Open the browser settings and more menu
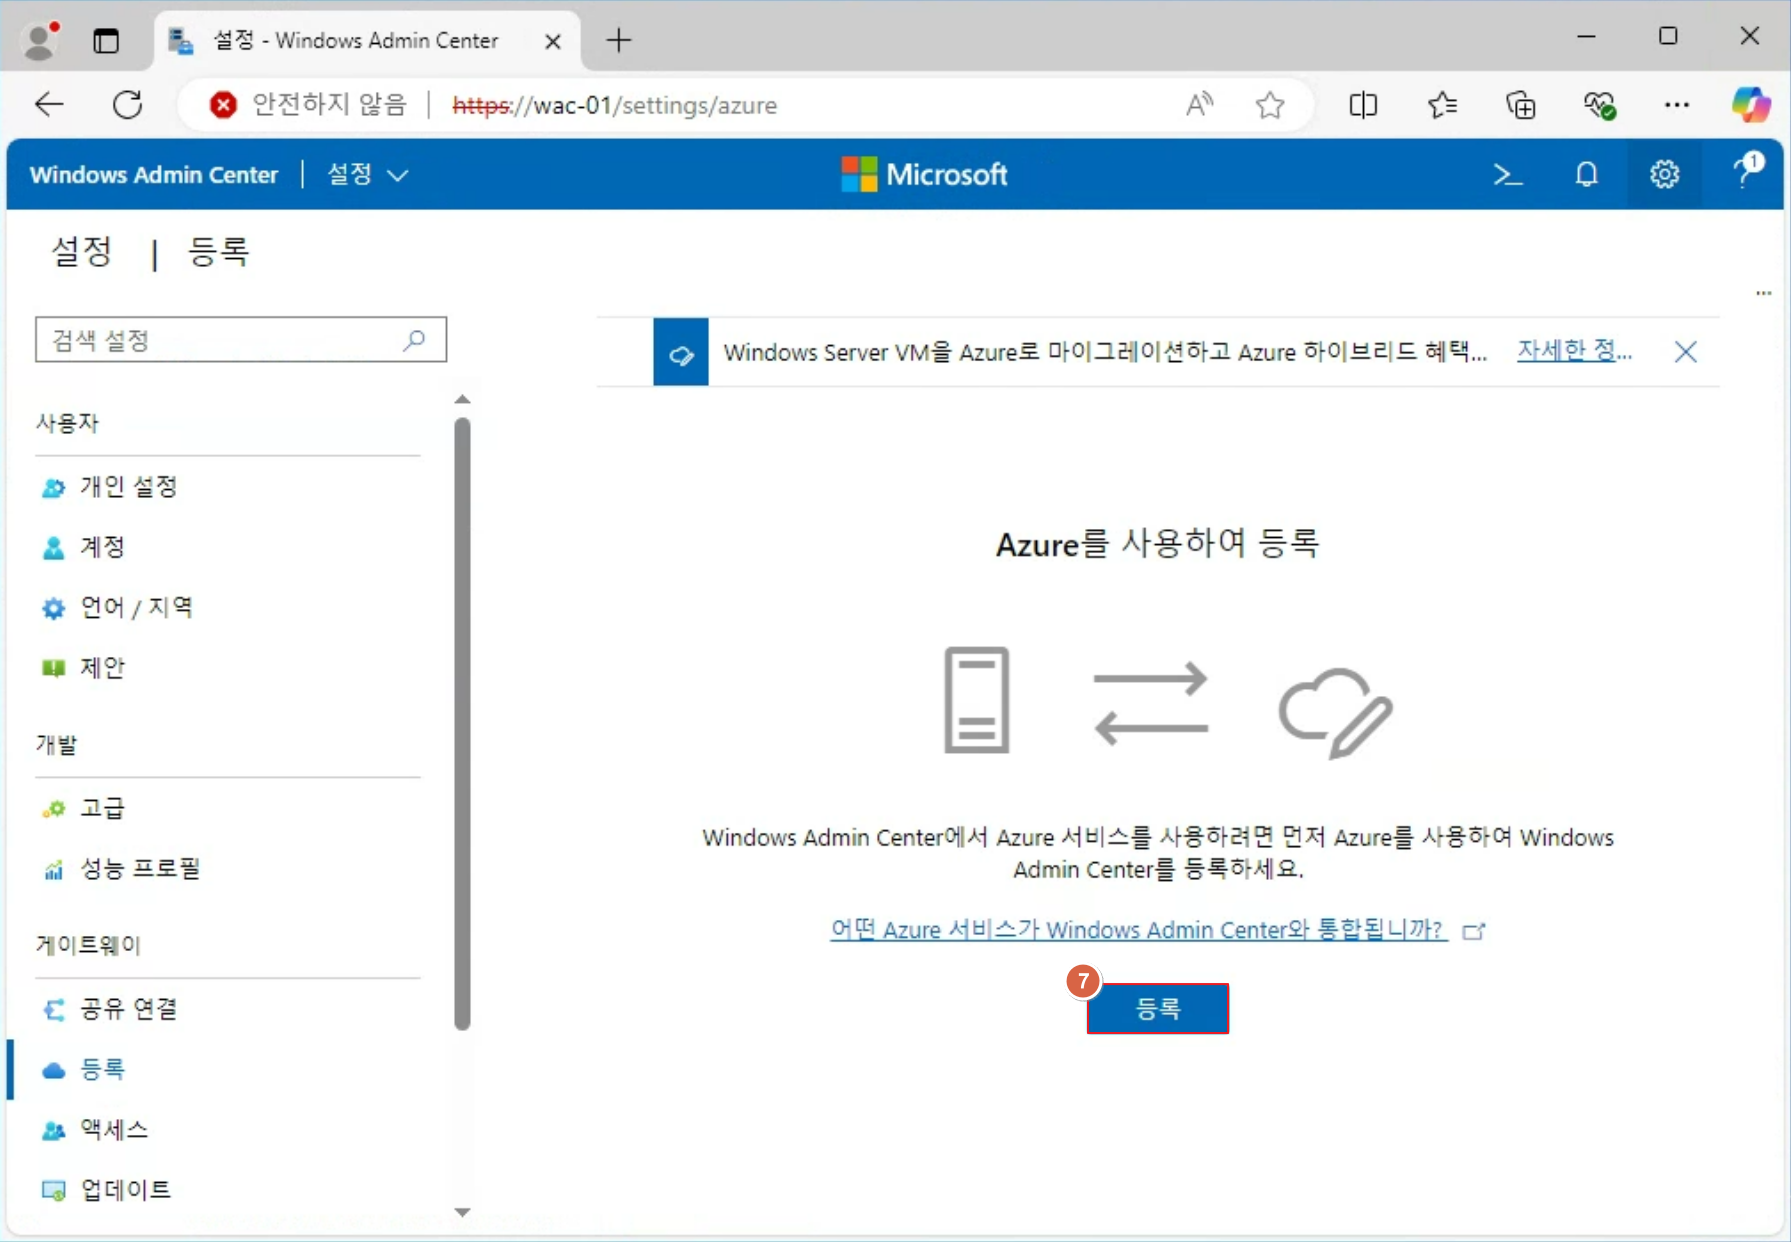This screenshot has width=1791, height=1242. coord(1677,104)
